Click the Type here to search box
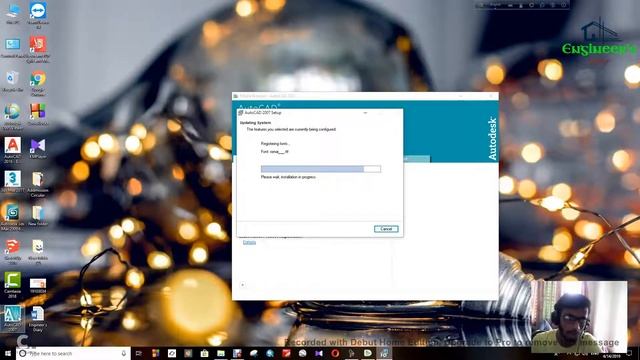640x360 pixels. pos(73,353)
